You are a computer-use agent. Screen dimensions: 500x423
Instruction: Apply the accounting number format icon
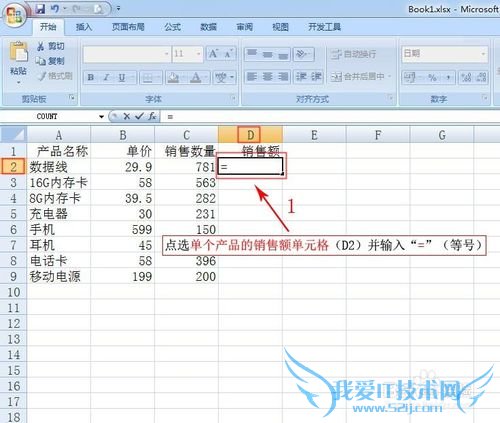click(409, 78)
